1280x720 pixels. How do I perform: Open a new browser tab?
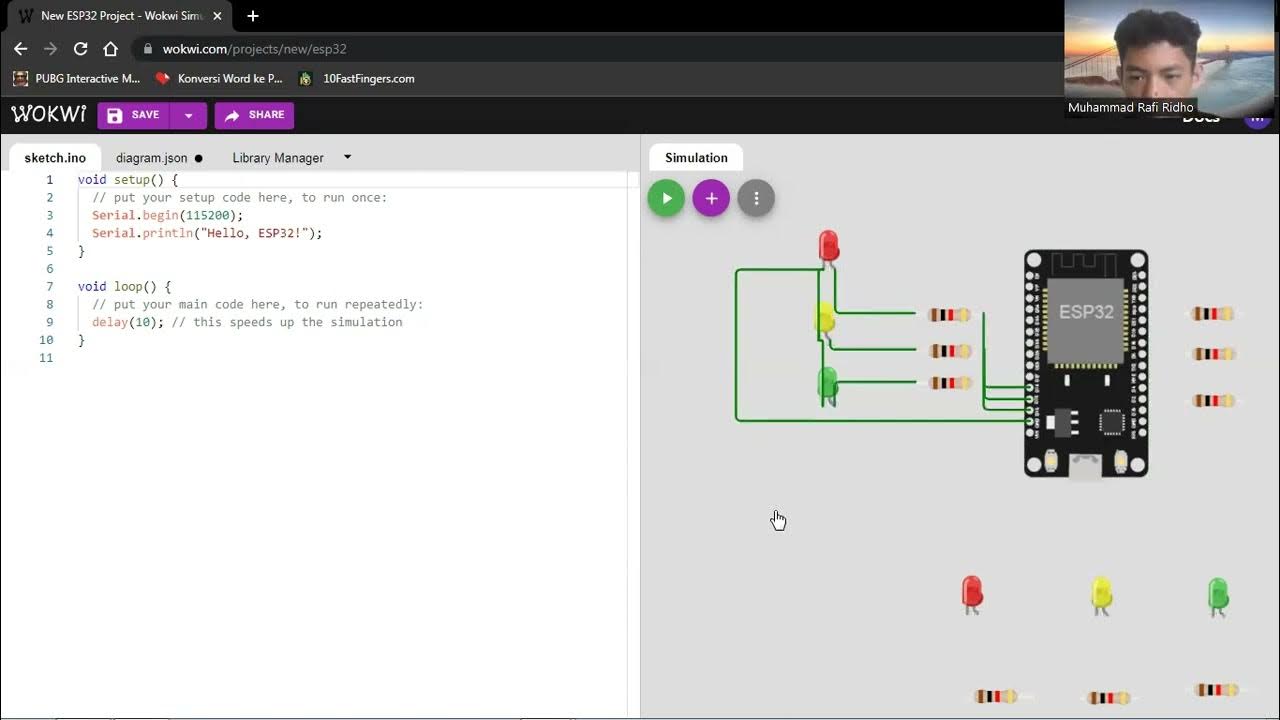coord(253,16)
